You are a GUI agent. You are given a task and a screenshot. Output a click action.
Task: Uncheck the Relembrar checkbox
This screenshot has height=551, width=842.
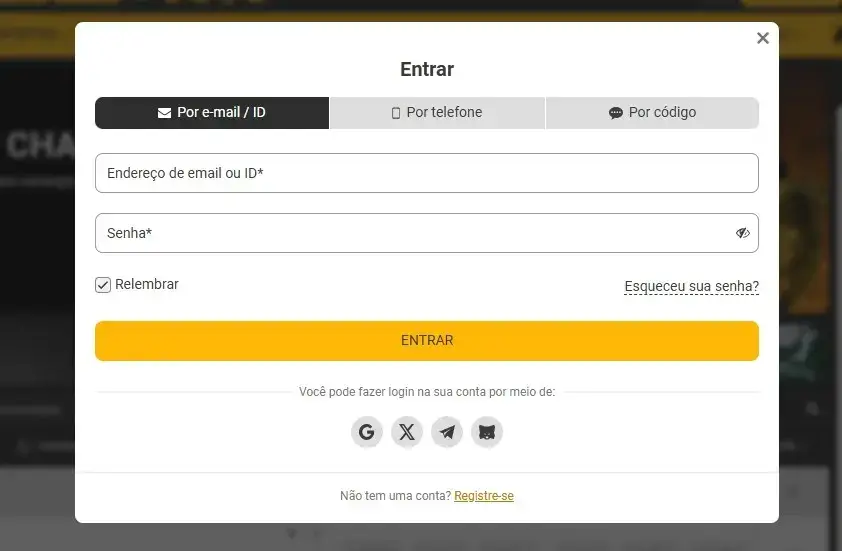click(103, 285)
